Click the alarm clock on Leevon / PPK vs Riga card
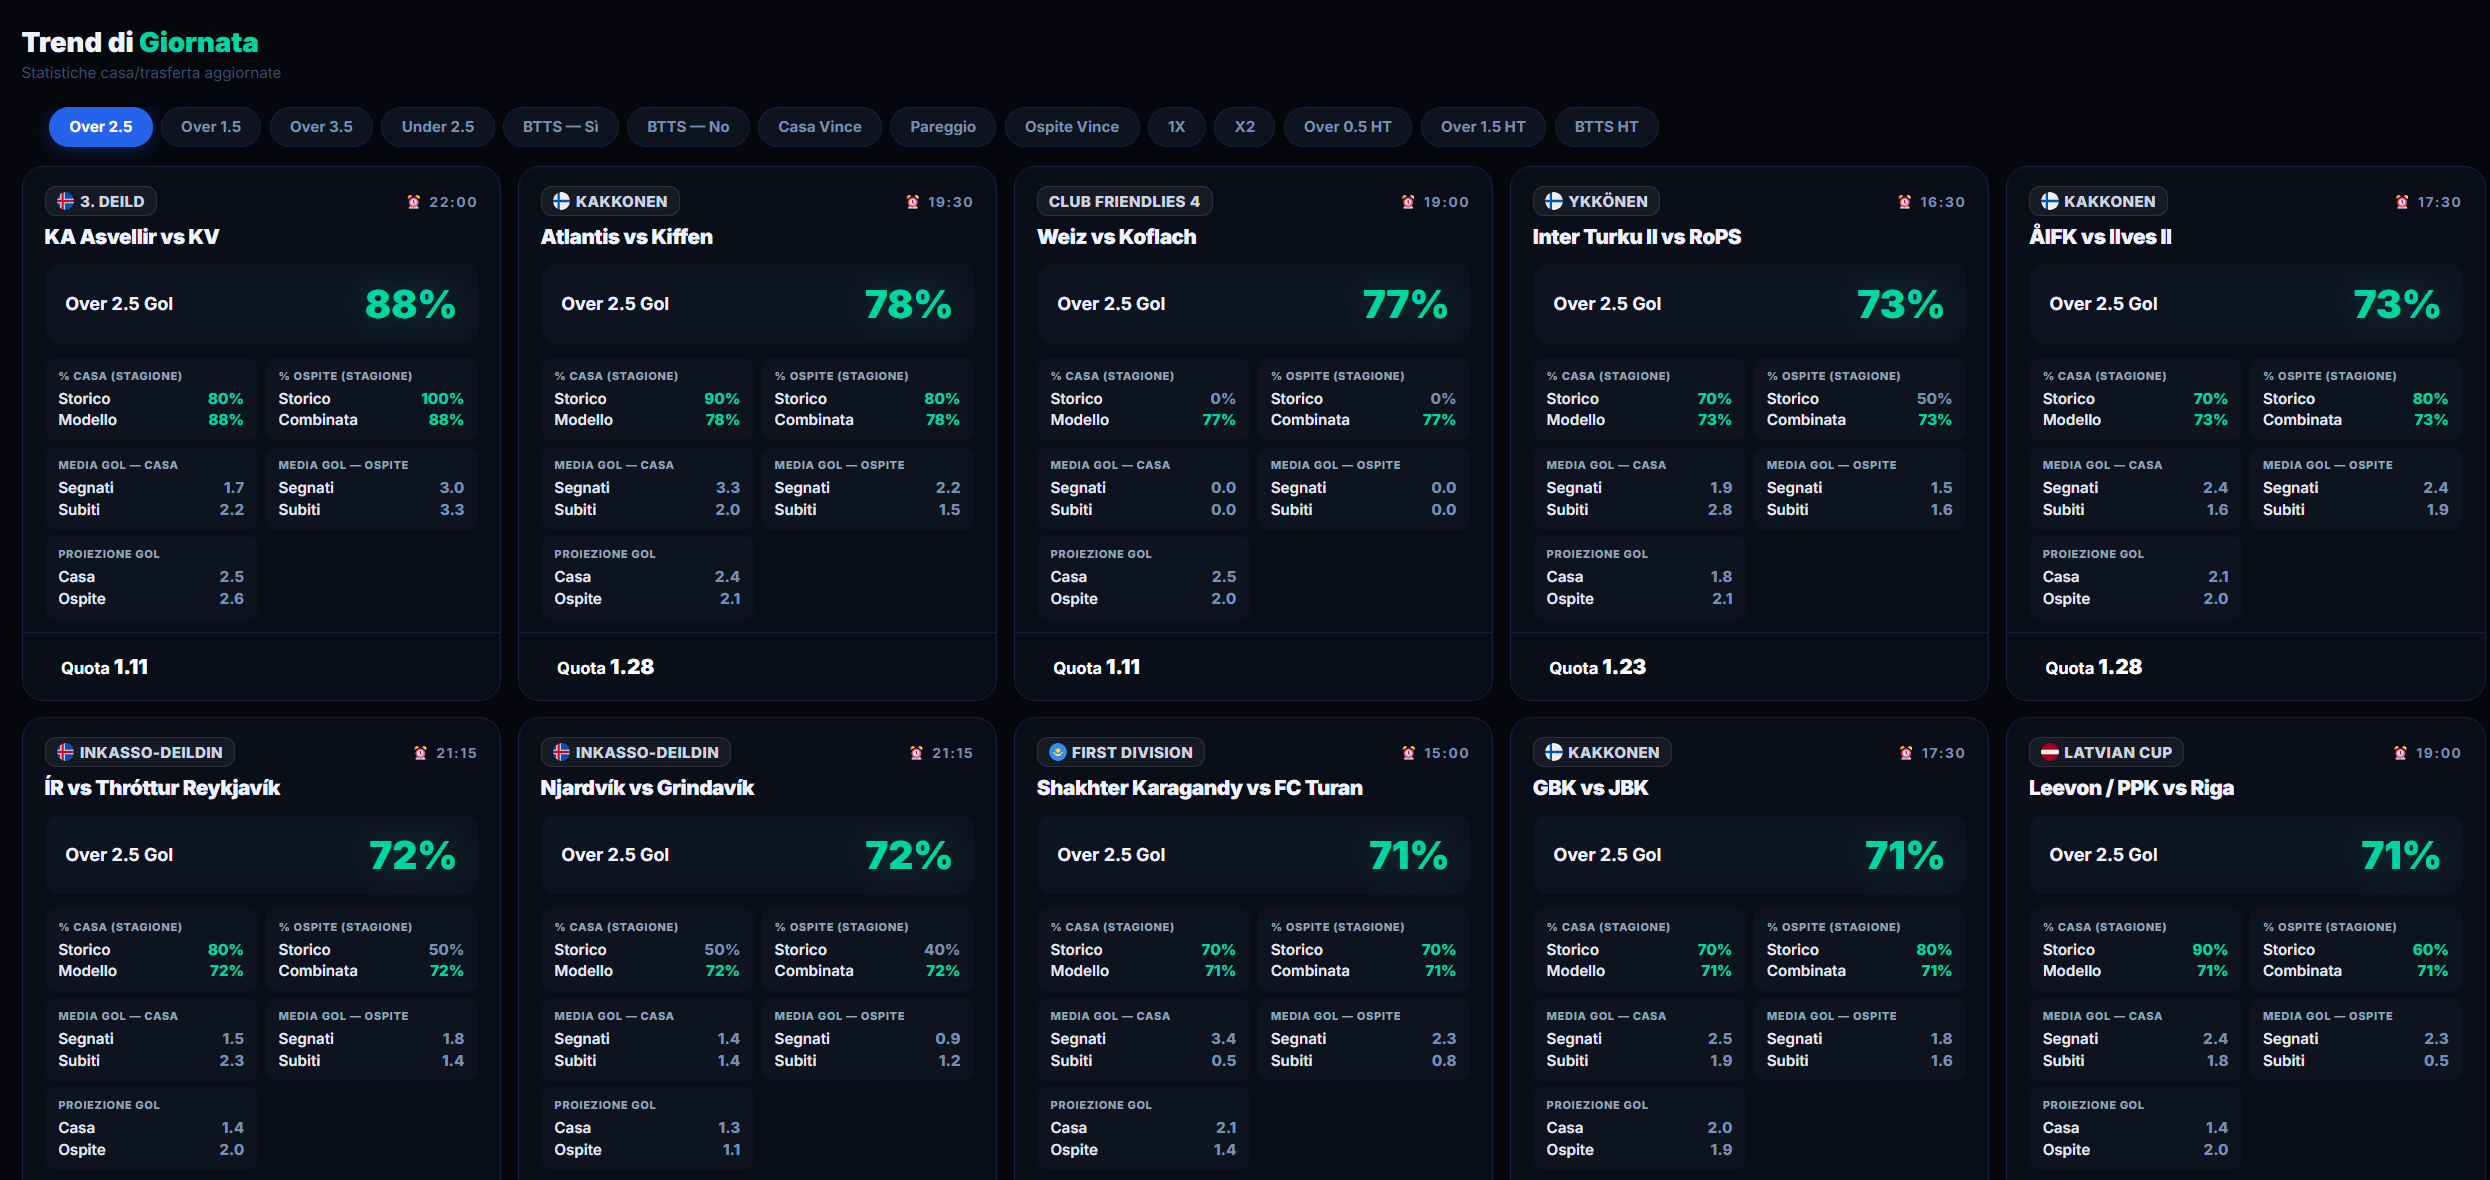The height and width of the screenshot is (1180, 2490). (2401, 753)
